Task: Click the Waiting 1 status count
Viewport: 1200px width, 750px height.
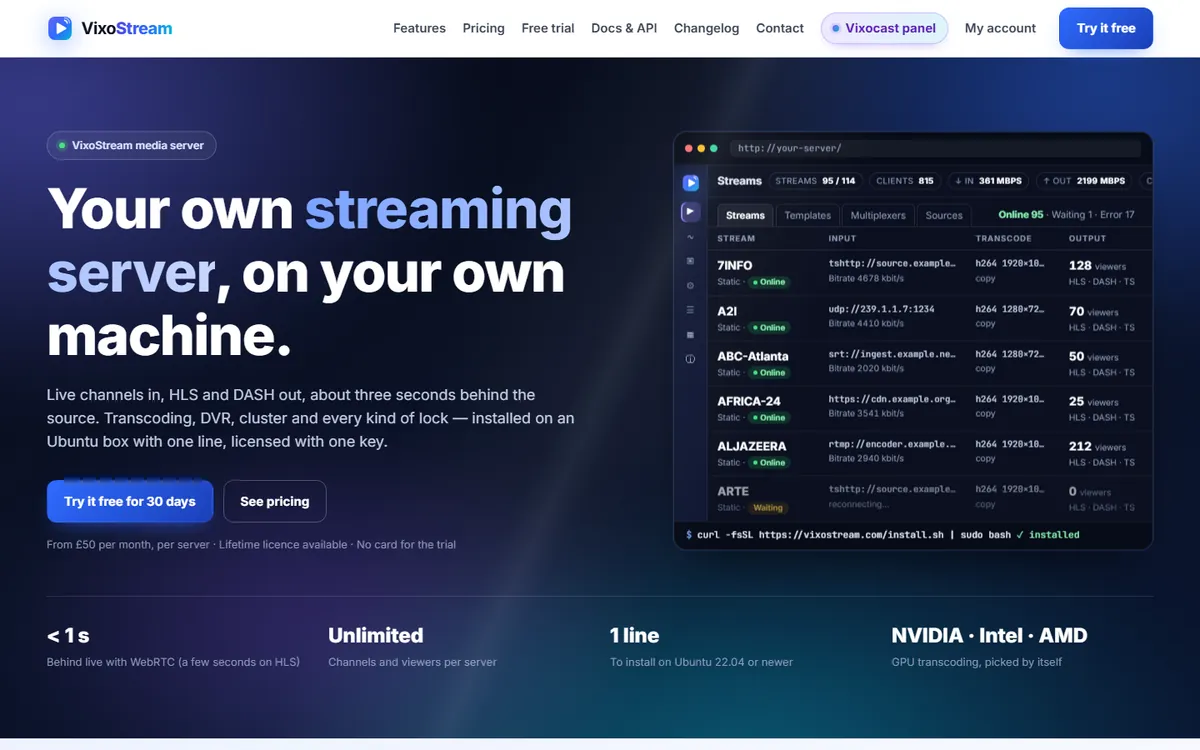Action: tap(1072, 215)
